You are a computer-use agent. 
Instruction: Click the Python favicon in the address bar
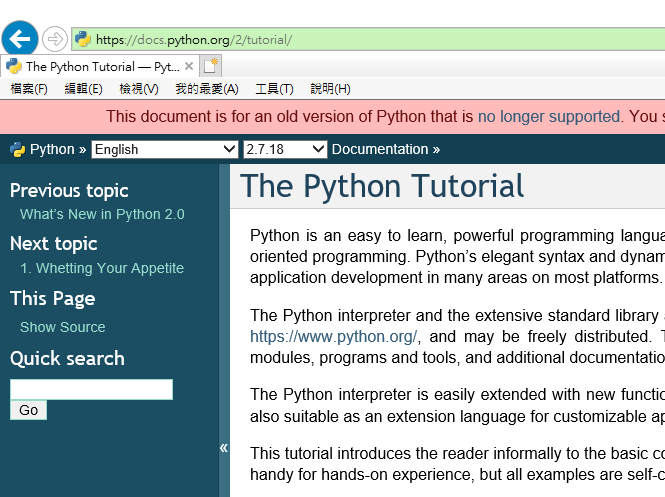[x=83, y=39]
